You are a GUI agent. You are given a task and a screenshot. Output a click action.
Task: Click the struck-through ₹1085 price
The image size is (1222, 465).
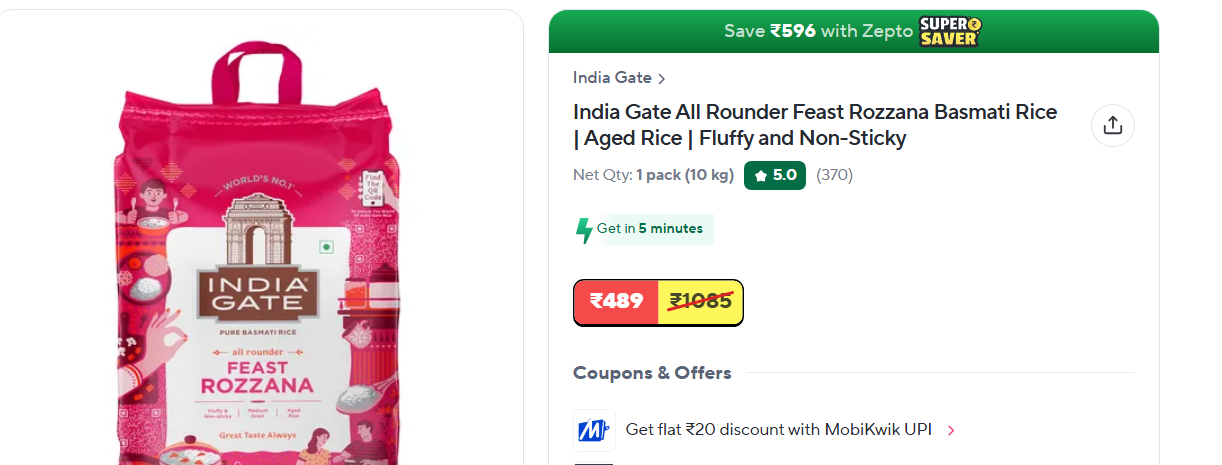[701, 301]
